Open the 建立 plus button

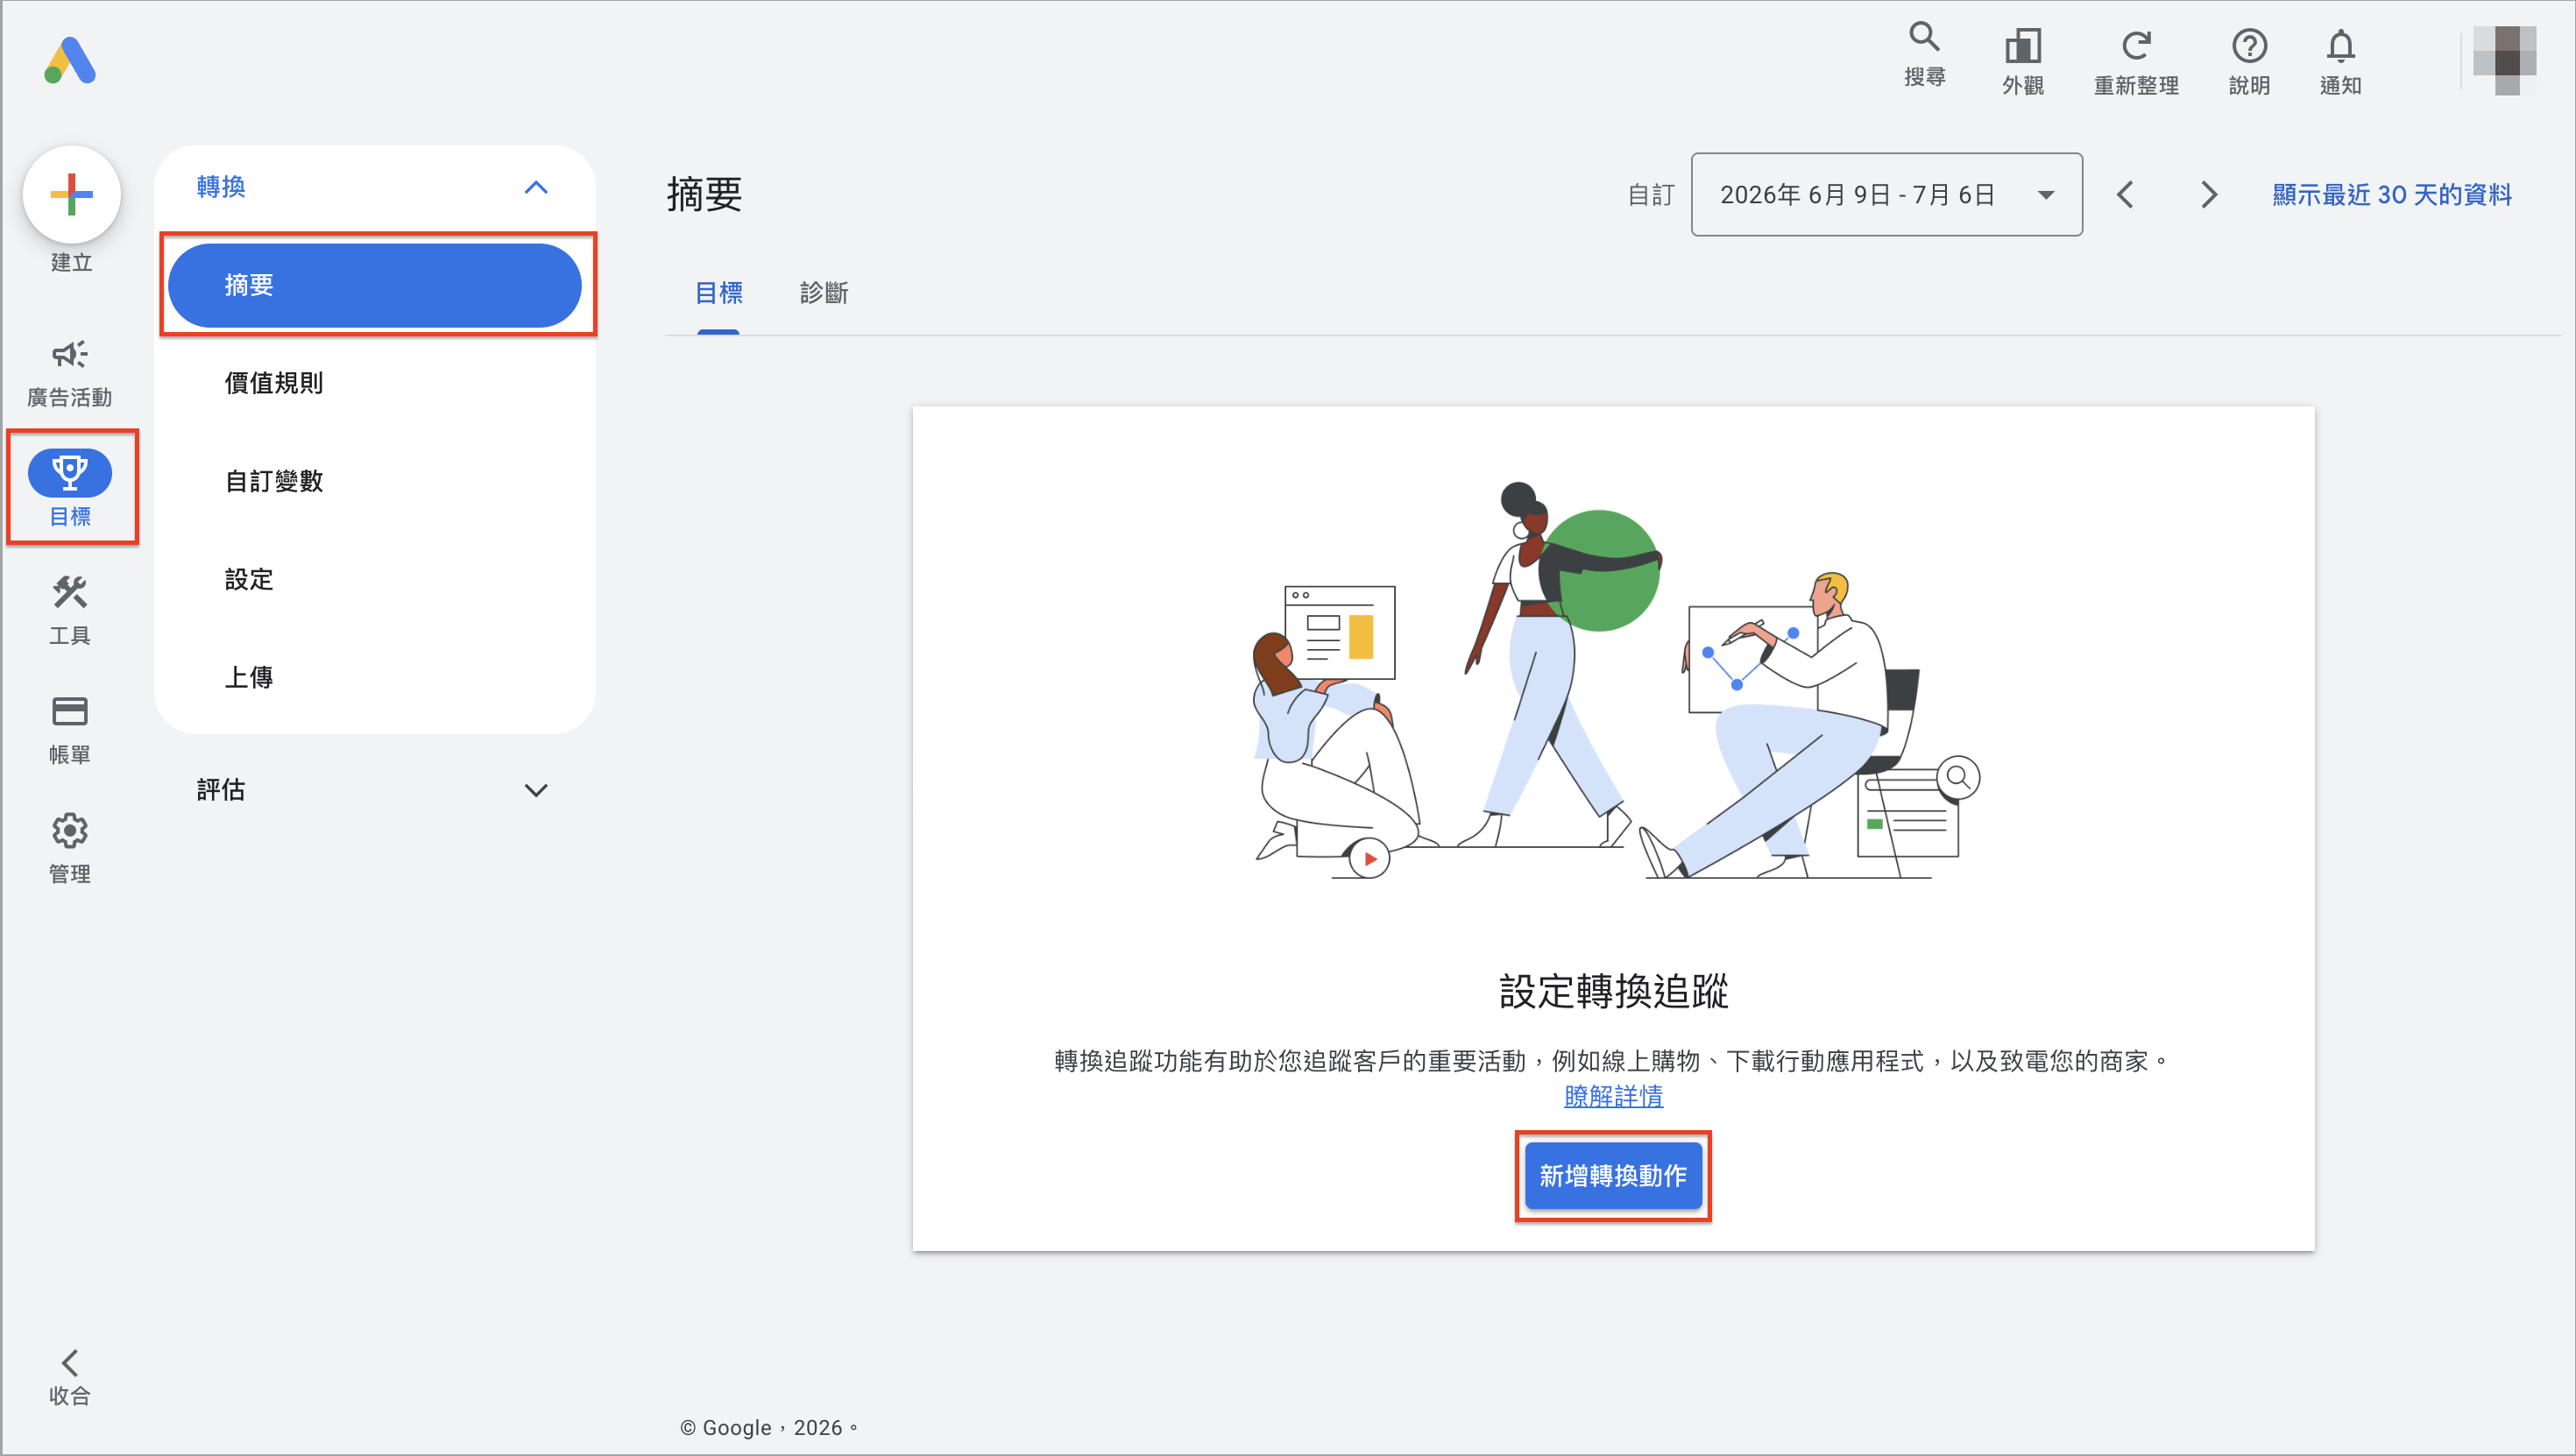coord(72,194)
